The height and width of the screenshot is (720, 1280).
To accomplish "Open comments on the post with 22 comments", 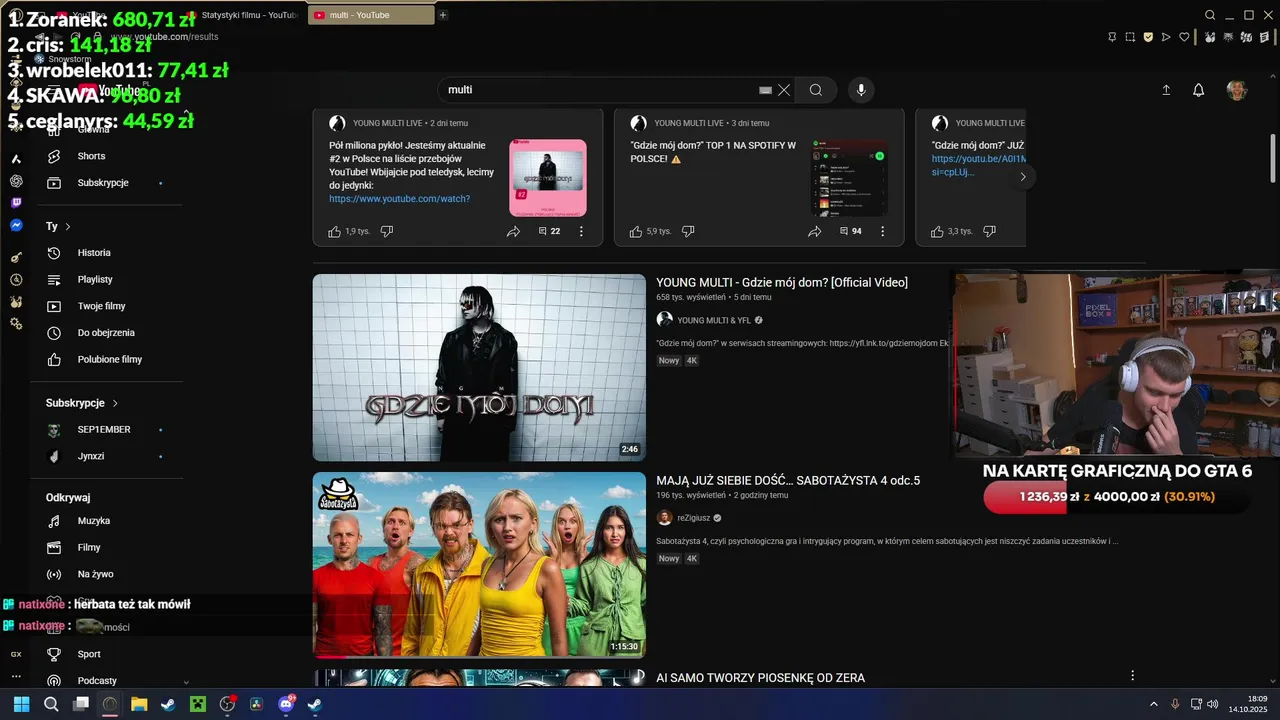I will coord(549,231).
